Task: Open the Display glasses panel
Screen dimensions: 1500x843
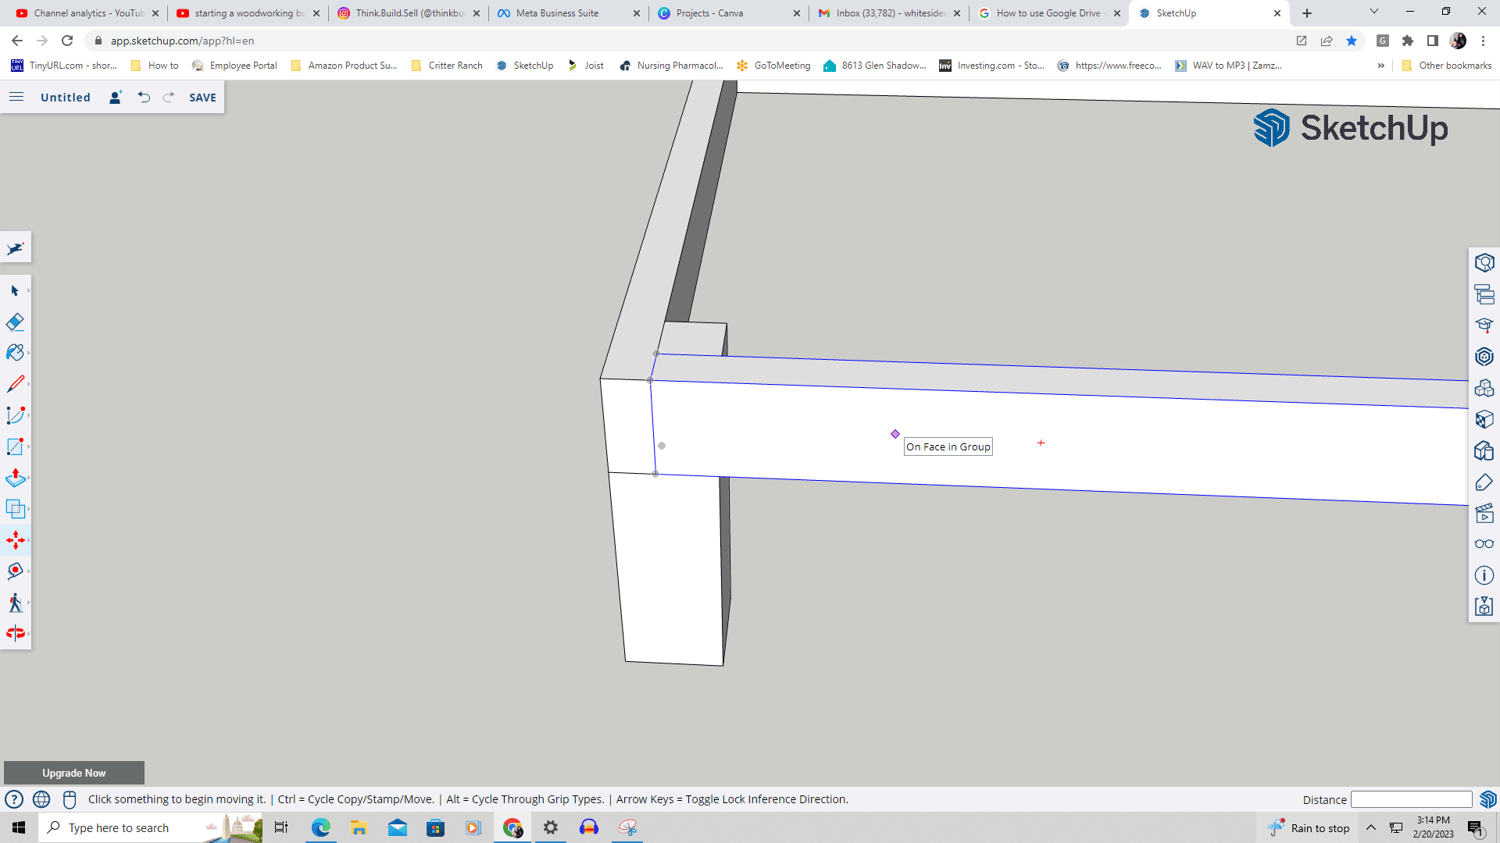Action: coord(1484,544)
